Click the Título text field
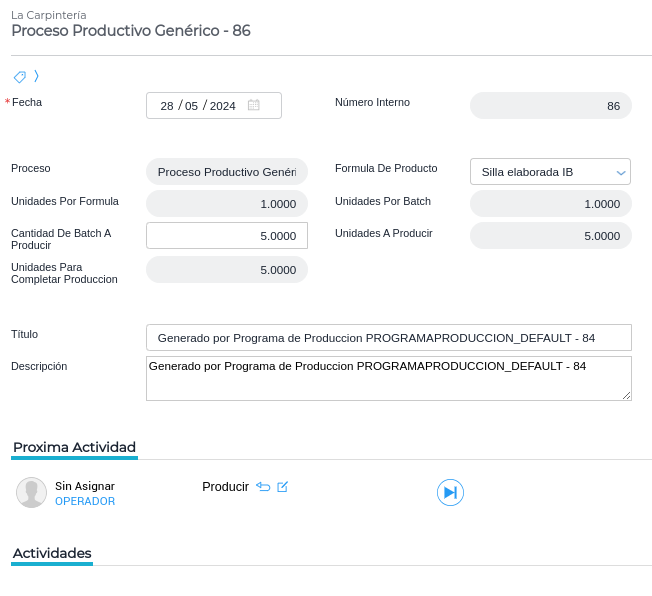Viewport: 652px width, 596px height. [389, 338]
